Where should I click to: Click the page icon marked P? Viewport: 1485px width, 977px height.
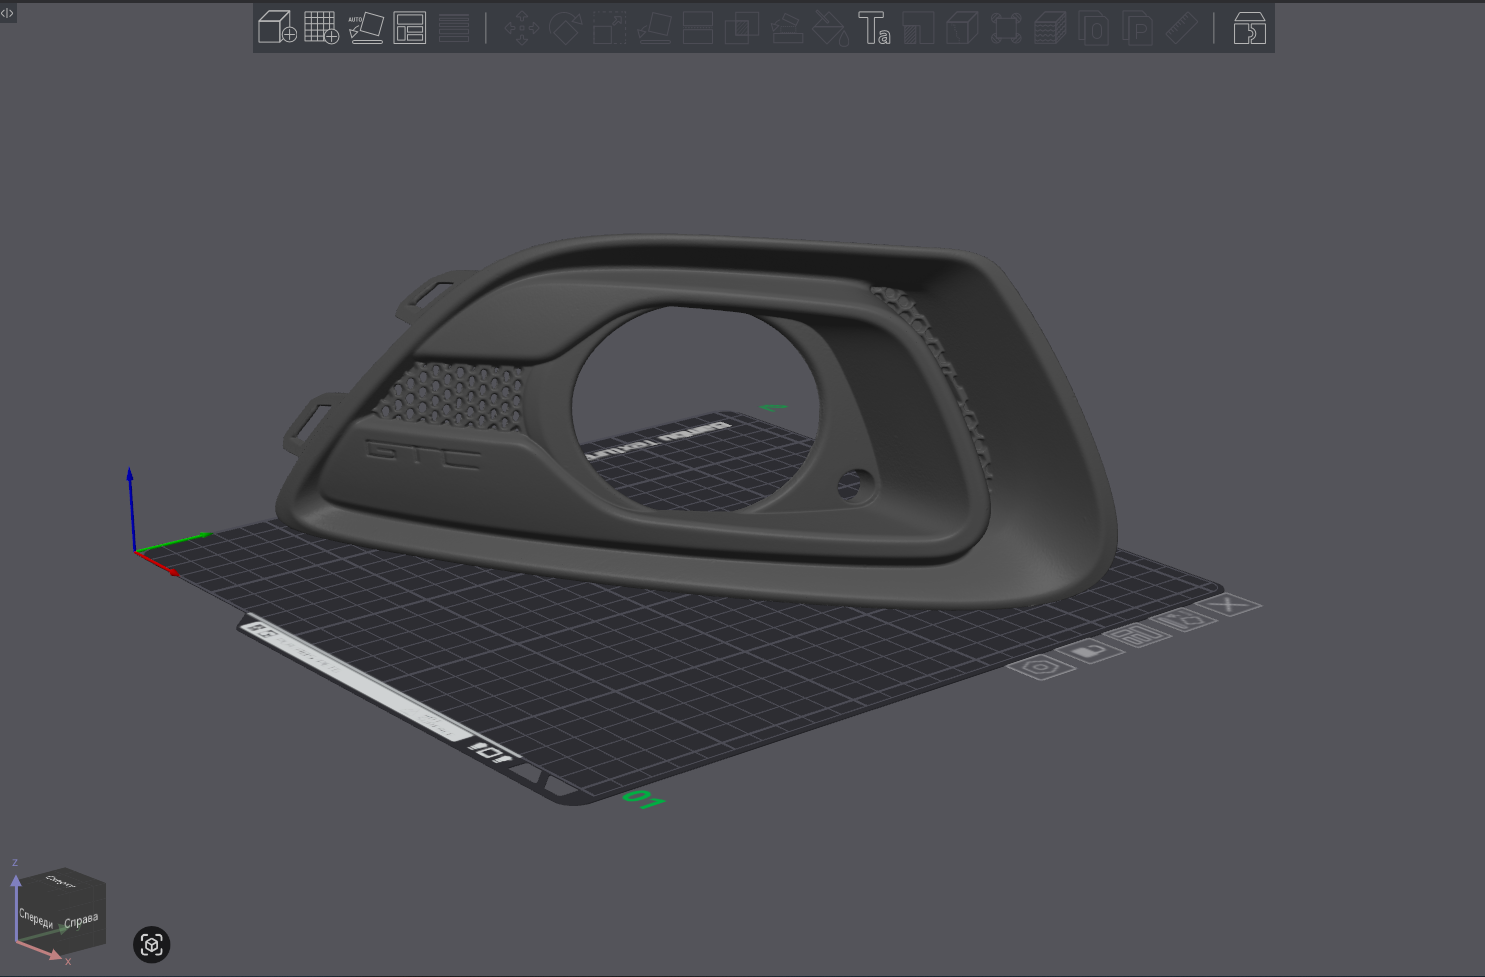pyautogui.click(x=1138, y=27)
